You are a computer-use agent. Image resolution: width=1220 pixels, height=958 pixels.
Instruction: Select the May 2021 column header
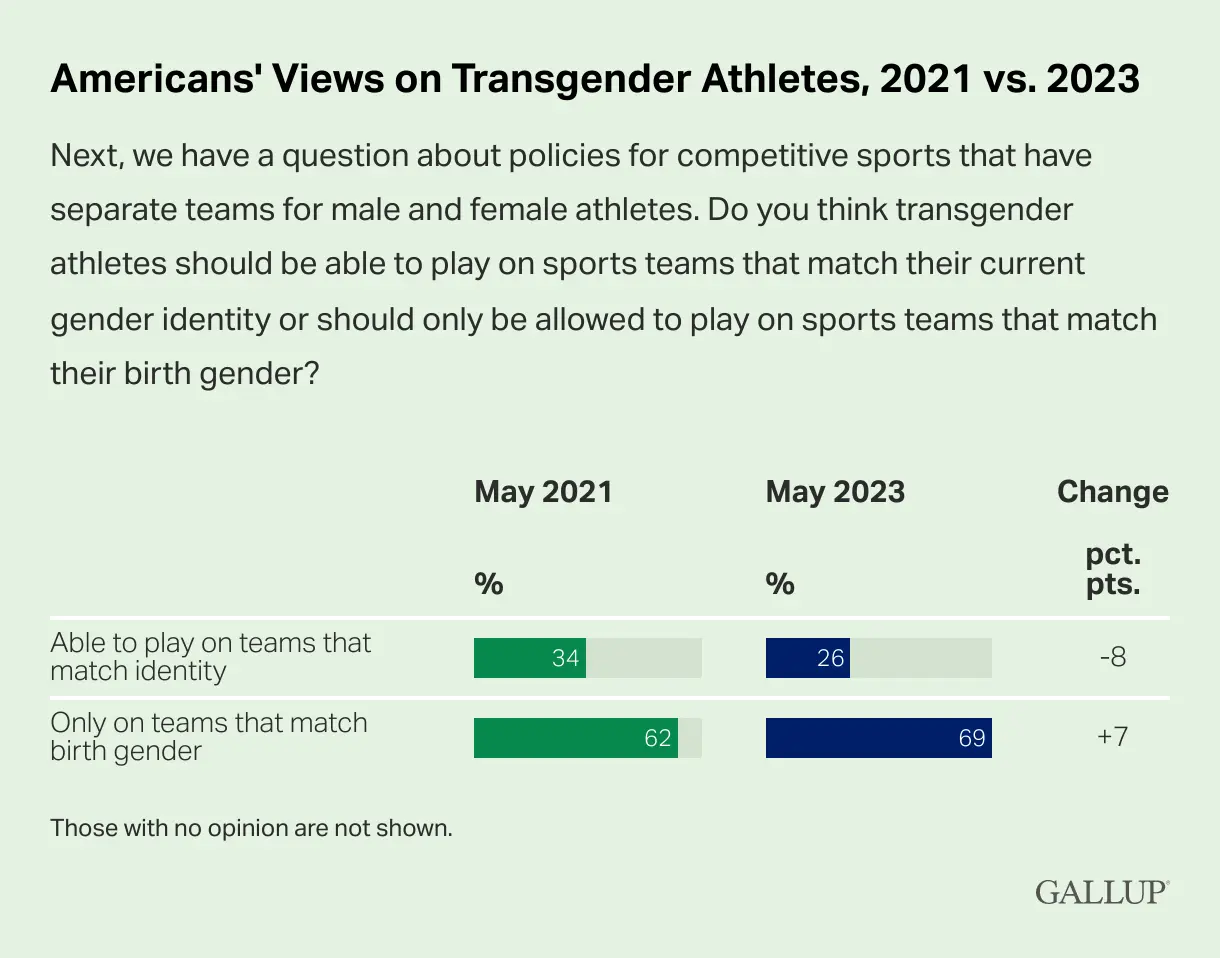[x=543, y=492]
